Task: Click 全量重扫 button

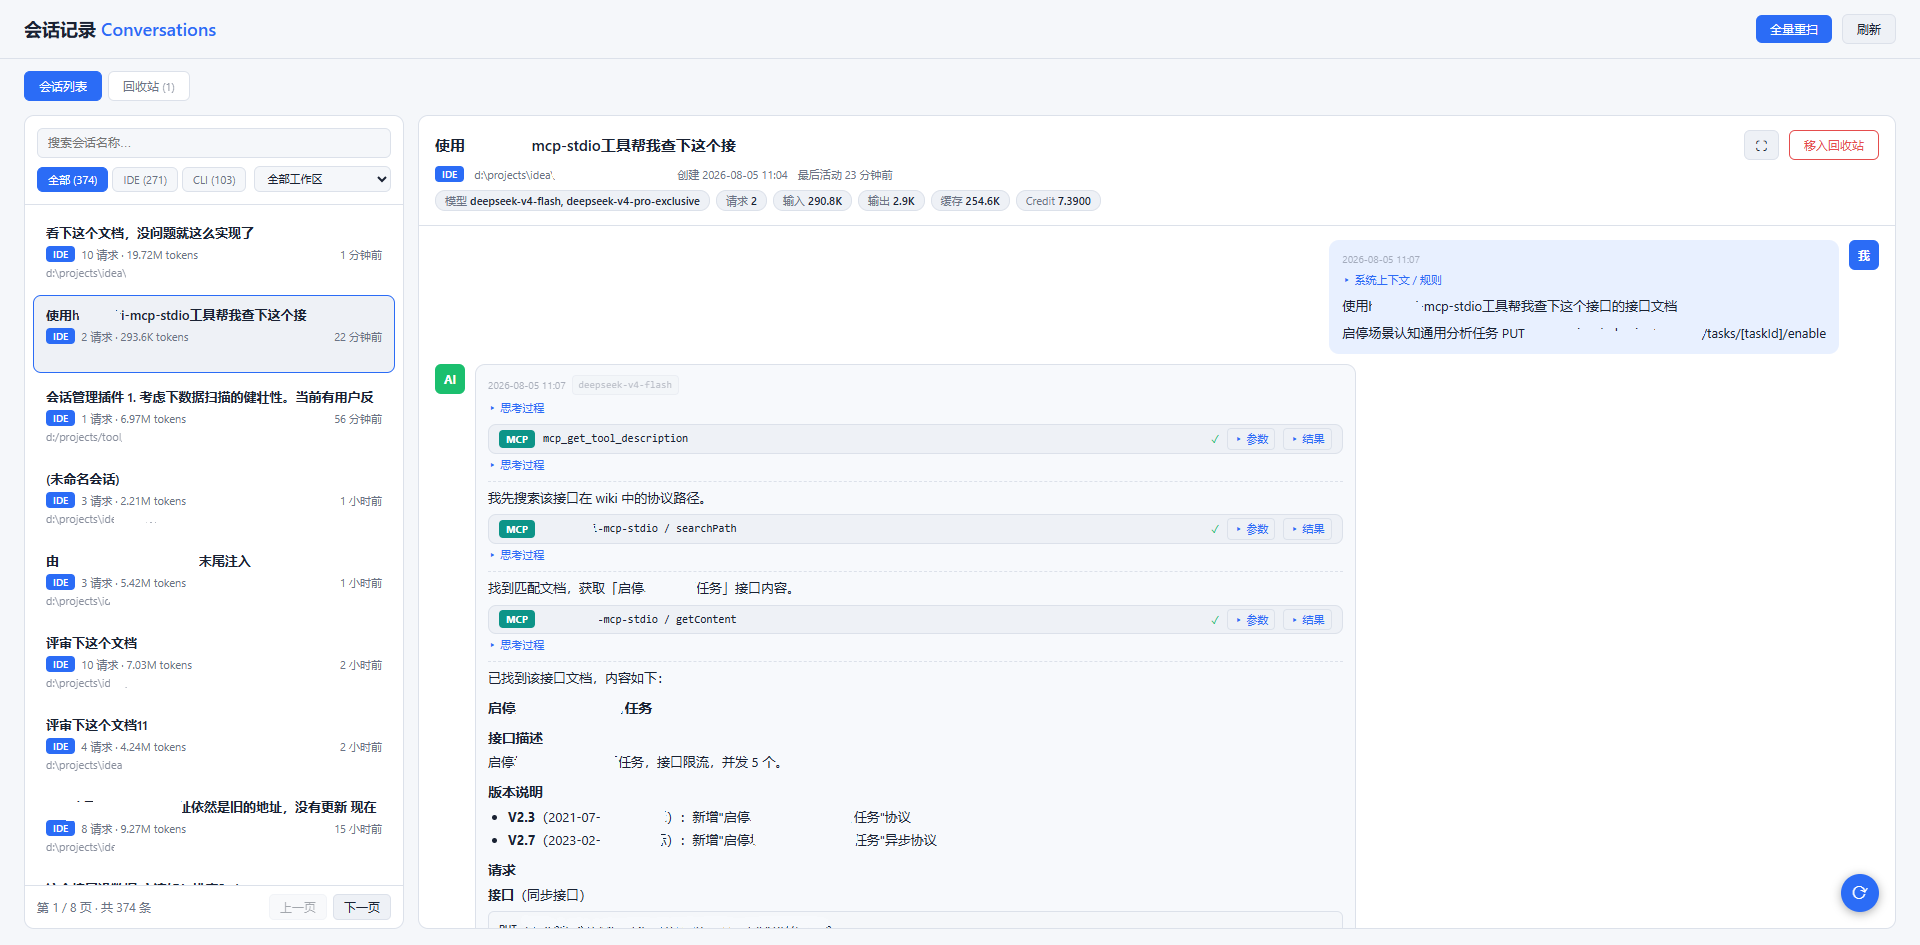Action: click(1794, 29)
